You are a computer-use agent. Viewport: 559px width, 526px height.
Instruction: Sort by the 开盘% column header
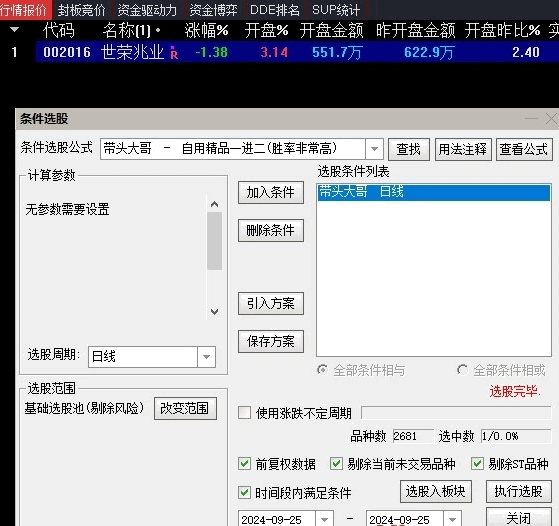coord(266,31)
